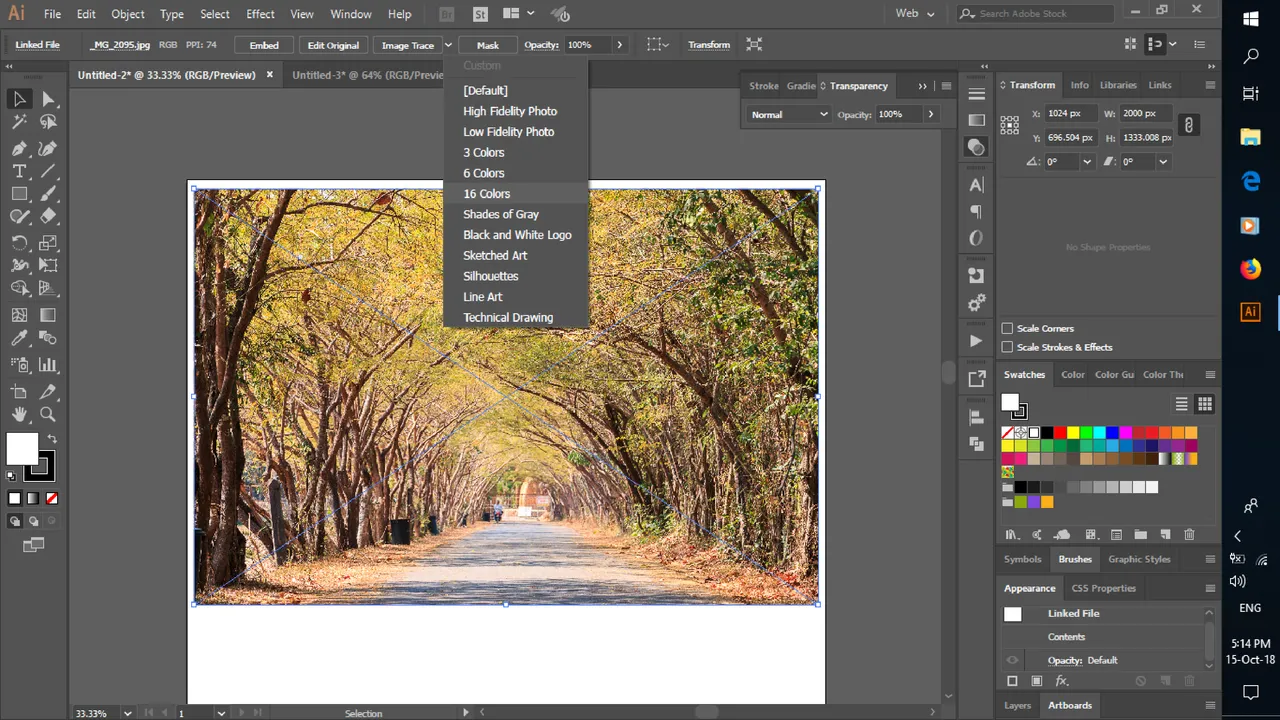Pick the red swatch in Swatches panel
This screenshot has width=1280, height=720.
(x=1060, y=433)
